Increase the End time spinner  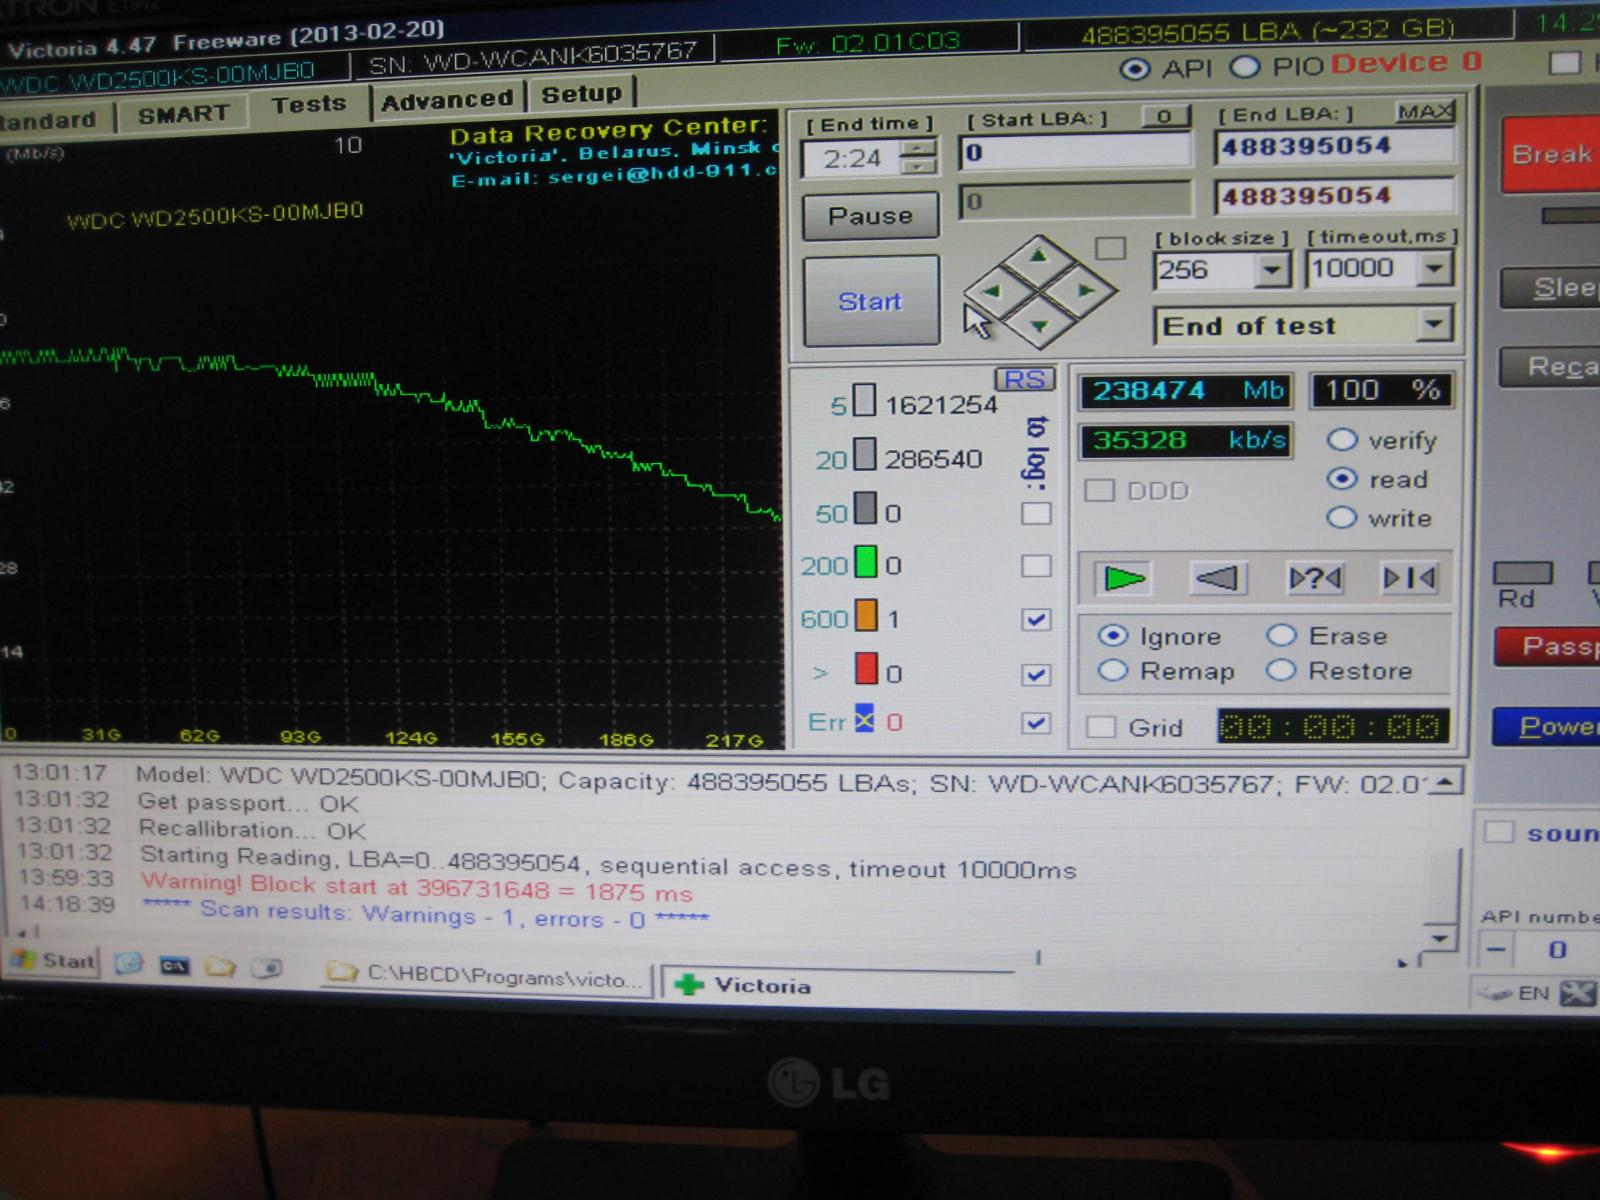[x=918, y=149]
